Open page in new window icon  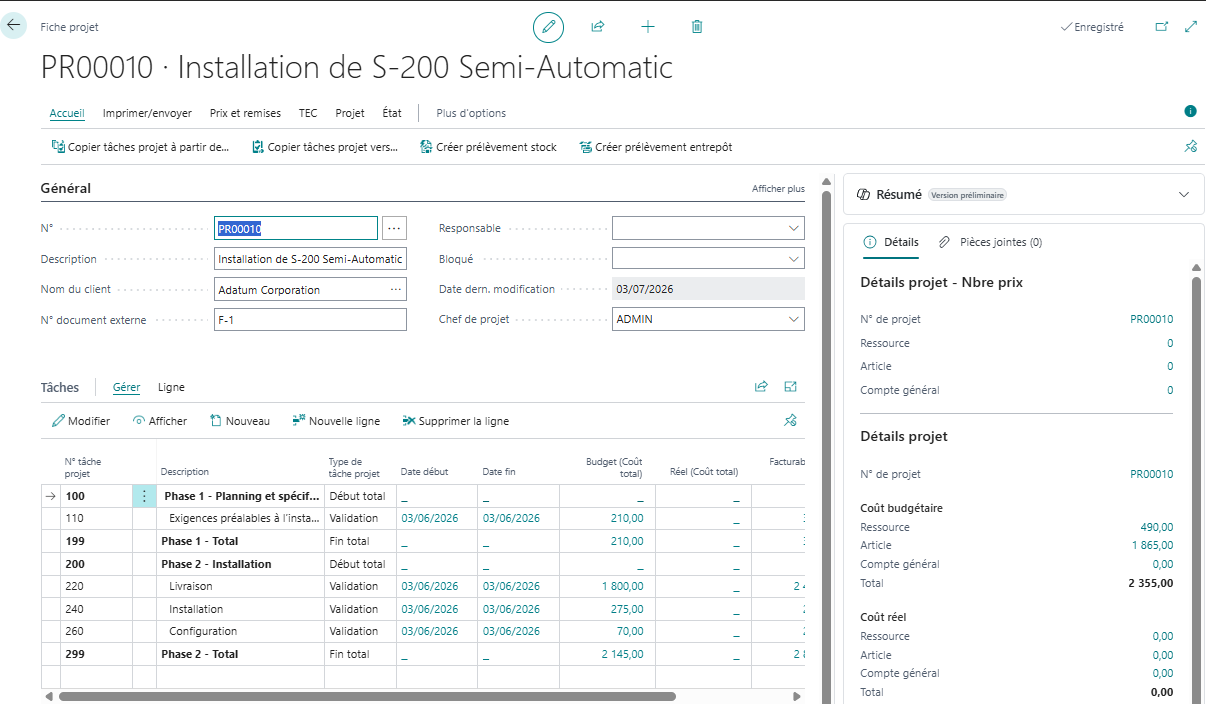click(1162, 27)
